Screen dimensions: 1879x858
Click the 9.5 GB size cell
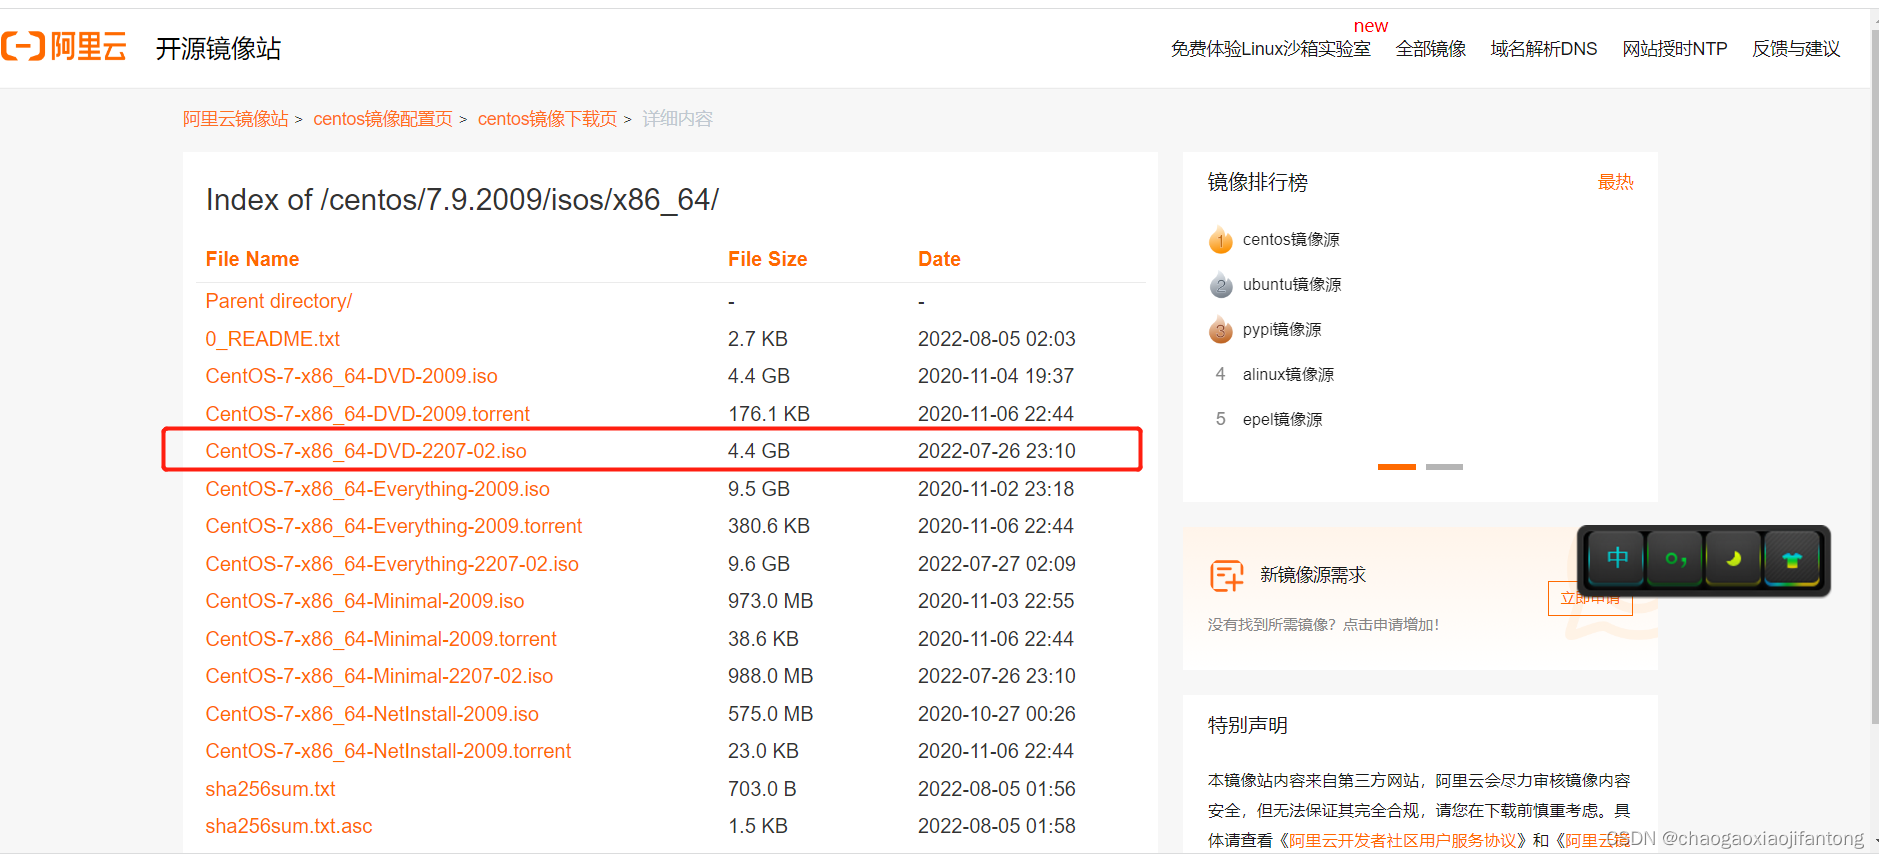click(759, 489)
